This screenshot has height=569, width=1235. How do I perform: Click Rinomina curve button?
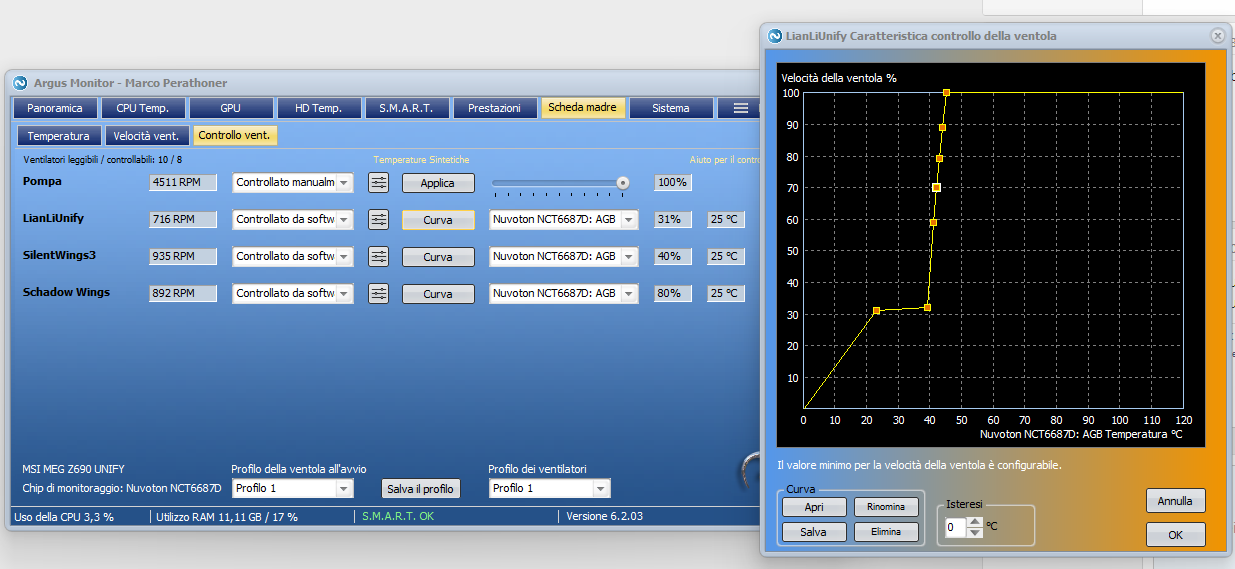pyautogui.click(x=886, y=507)
